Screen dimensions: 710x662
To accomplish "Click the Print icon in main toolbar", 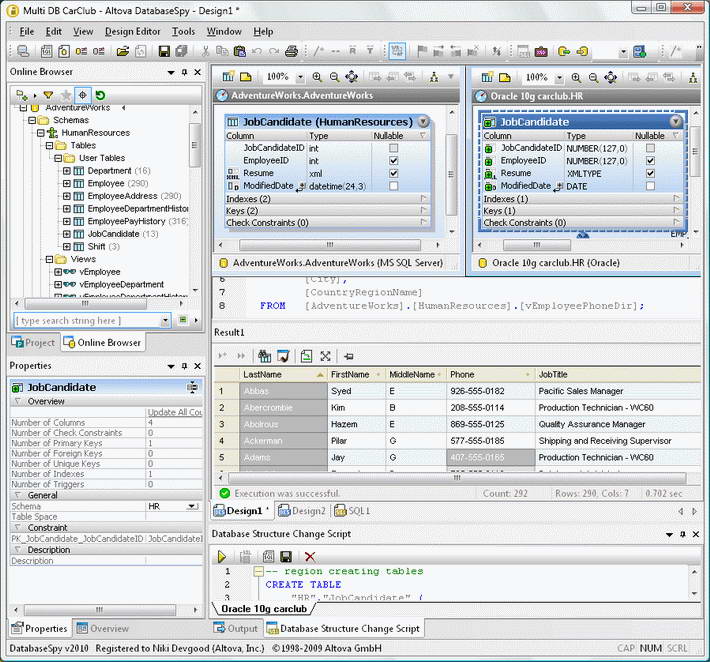I will tap(291, 51).
